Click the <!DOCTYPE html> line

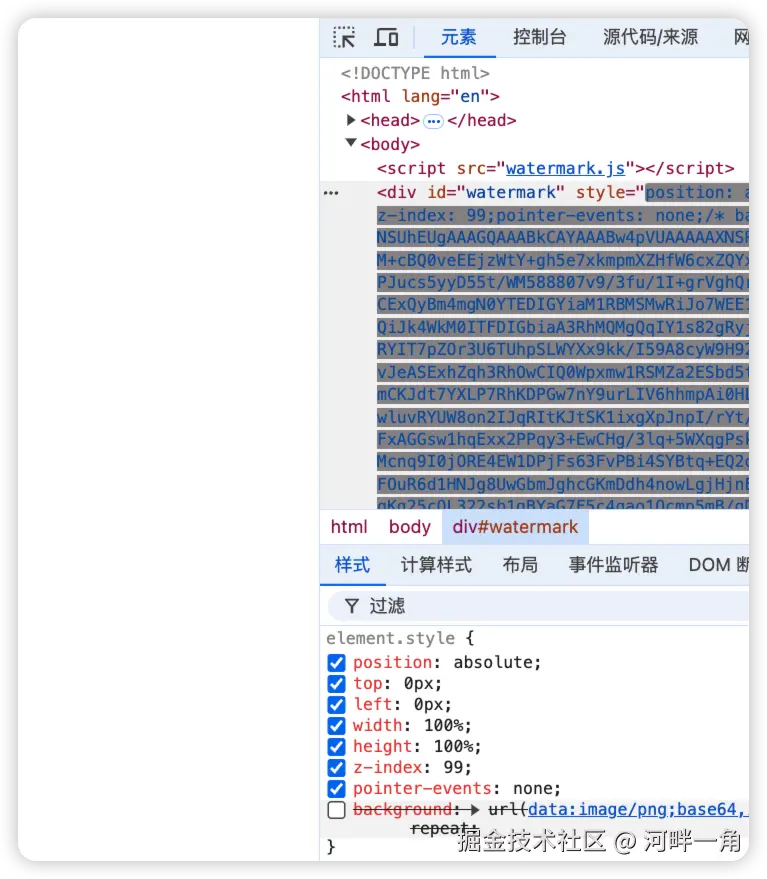pos(415,73)
